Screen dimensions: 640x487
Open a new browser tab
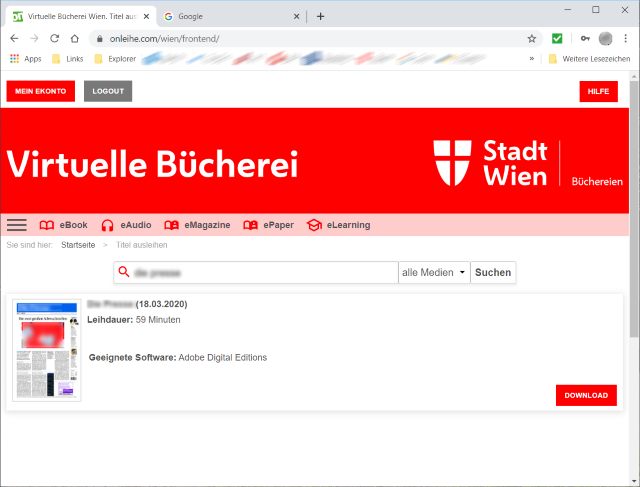[320, 16]
